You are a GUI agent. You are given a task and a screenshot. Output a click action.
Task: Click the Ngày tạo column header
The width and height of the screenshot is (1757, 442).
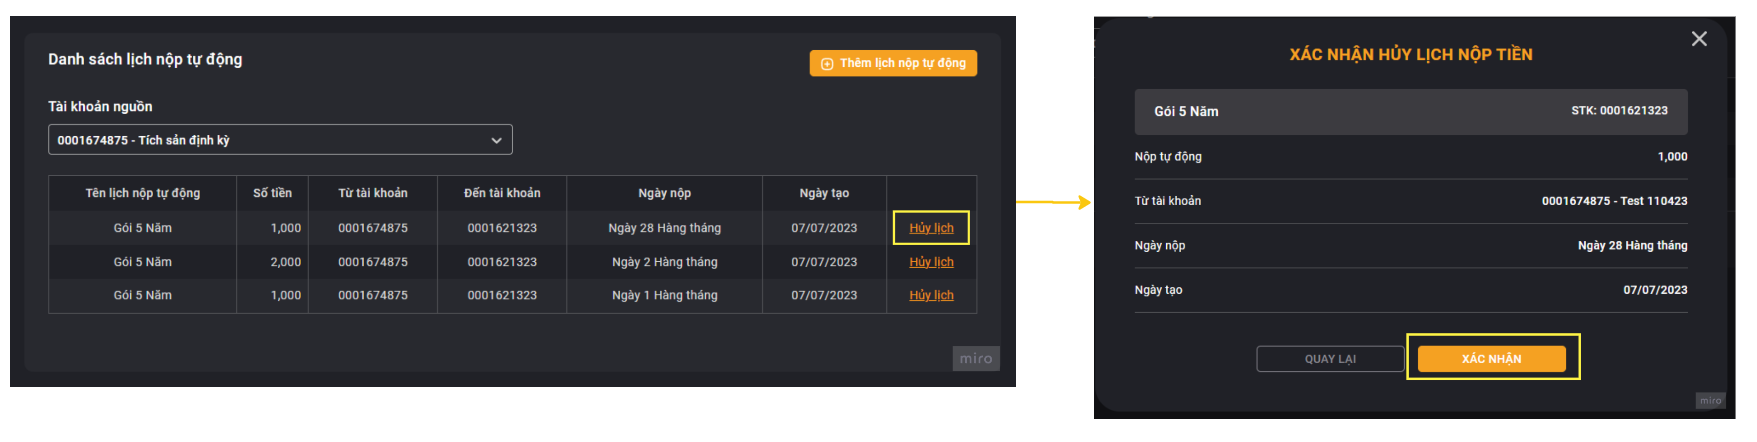pos(824,193)
